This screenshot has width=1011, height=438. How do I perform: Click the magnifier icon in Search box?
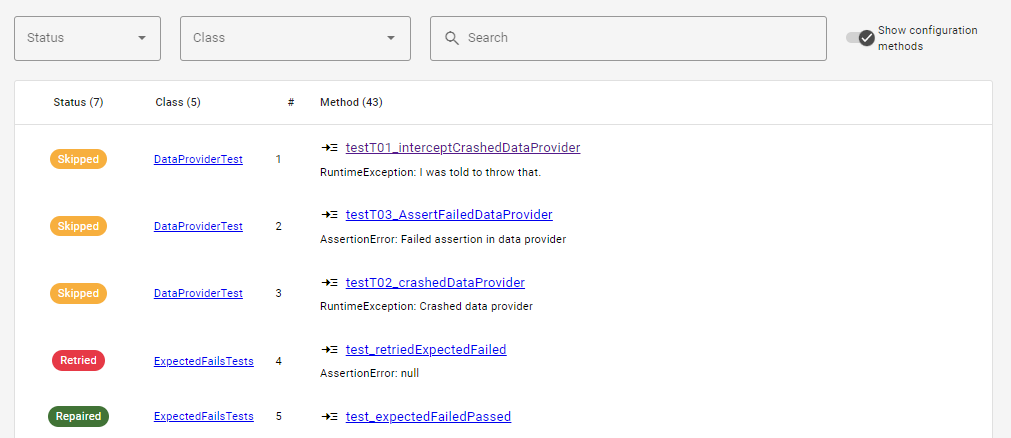tap(452, 38)
